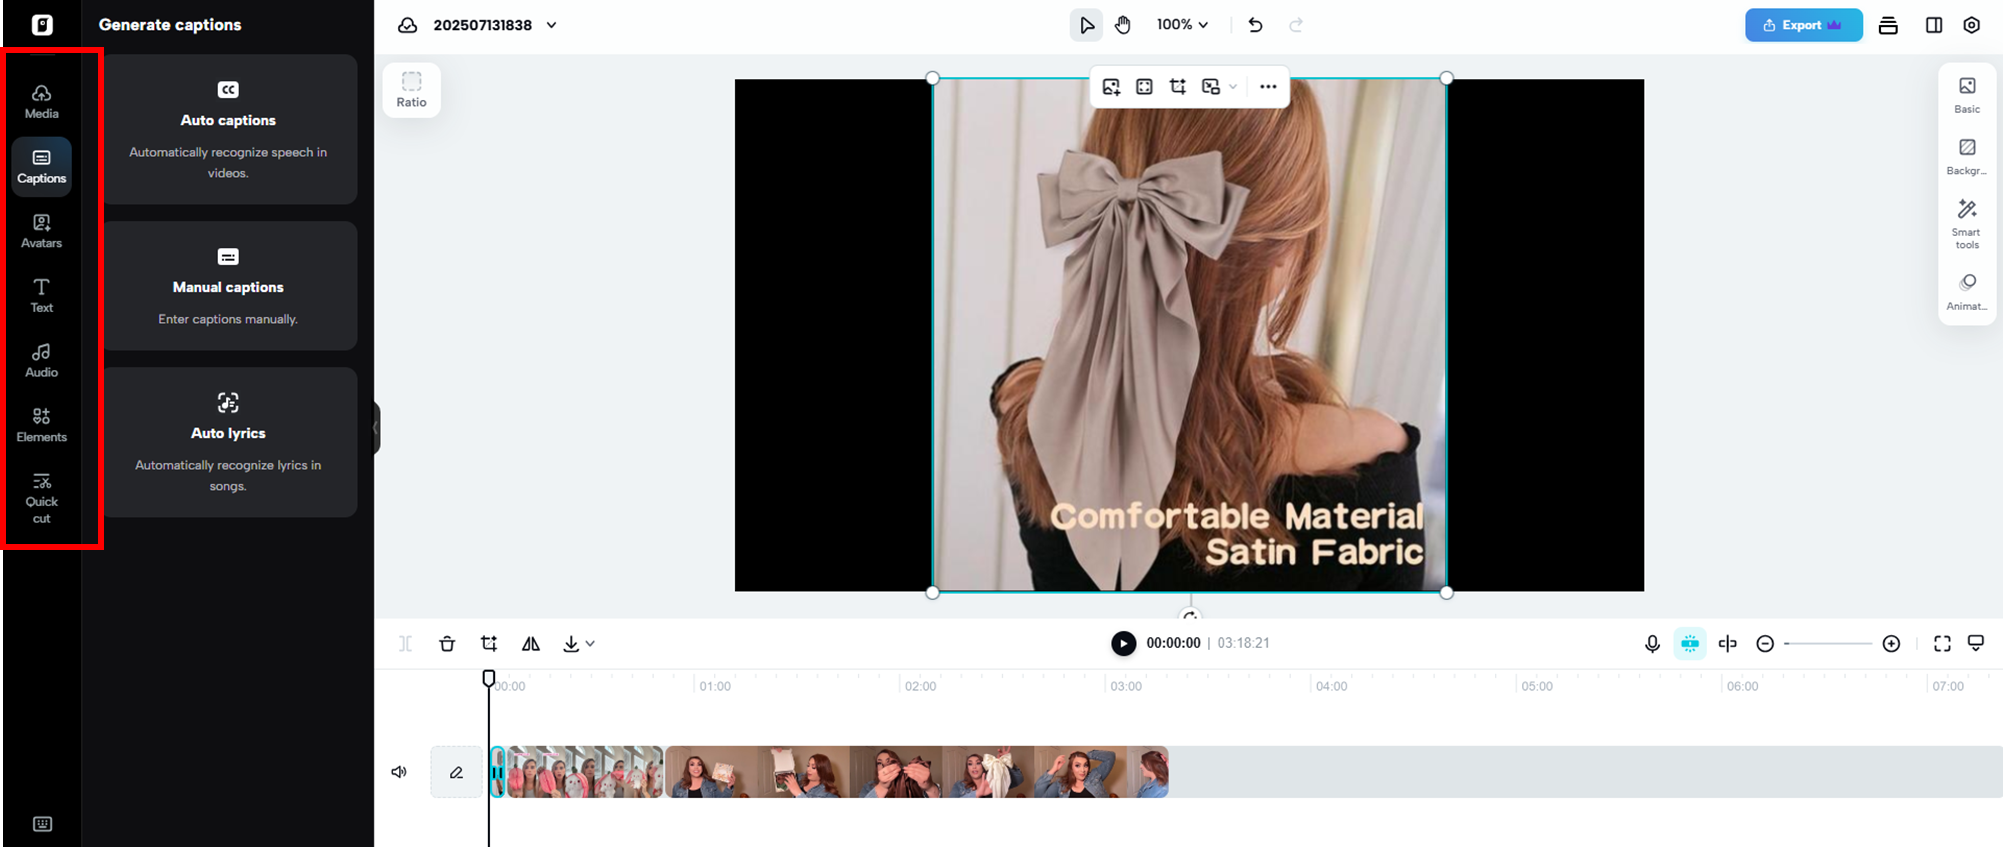Viewport: 2003px width, 847px height.
Task: Click the align-split icon beside snapping toggle
Action: coord(1727,643)
